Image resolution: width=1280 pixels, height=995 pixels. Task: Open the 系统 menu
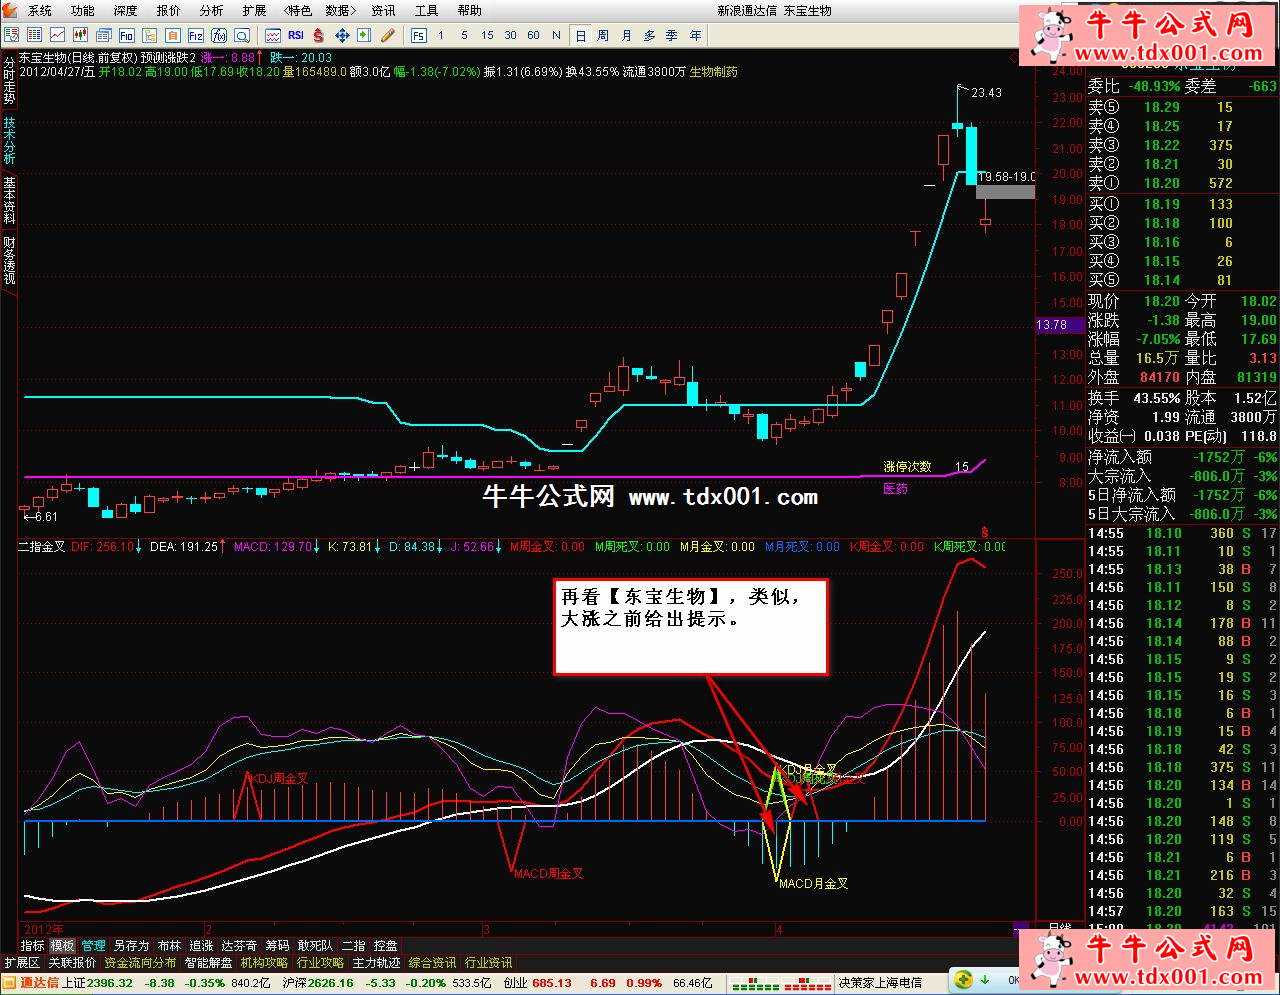pyautogui.click(x=40, y=11)
